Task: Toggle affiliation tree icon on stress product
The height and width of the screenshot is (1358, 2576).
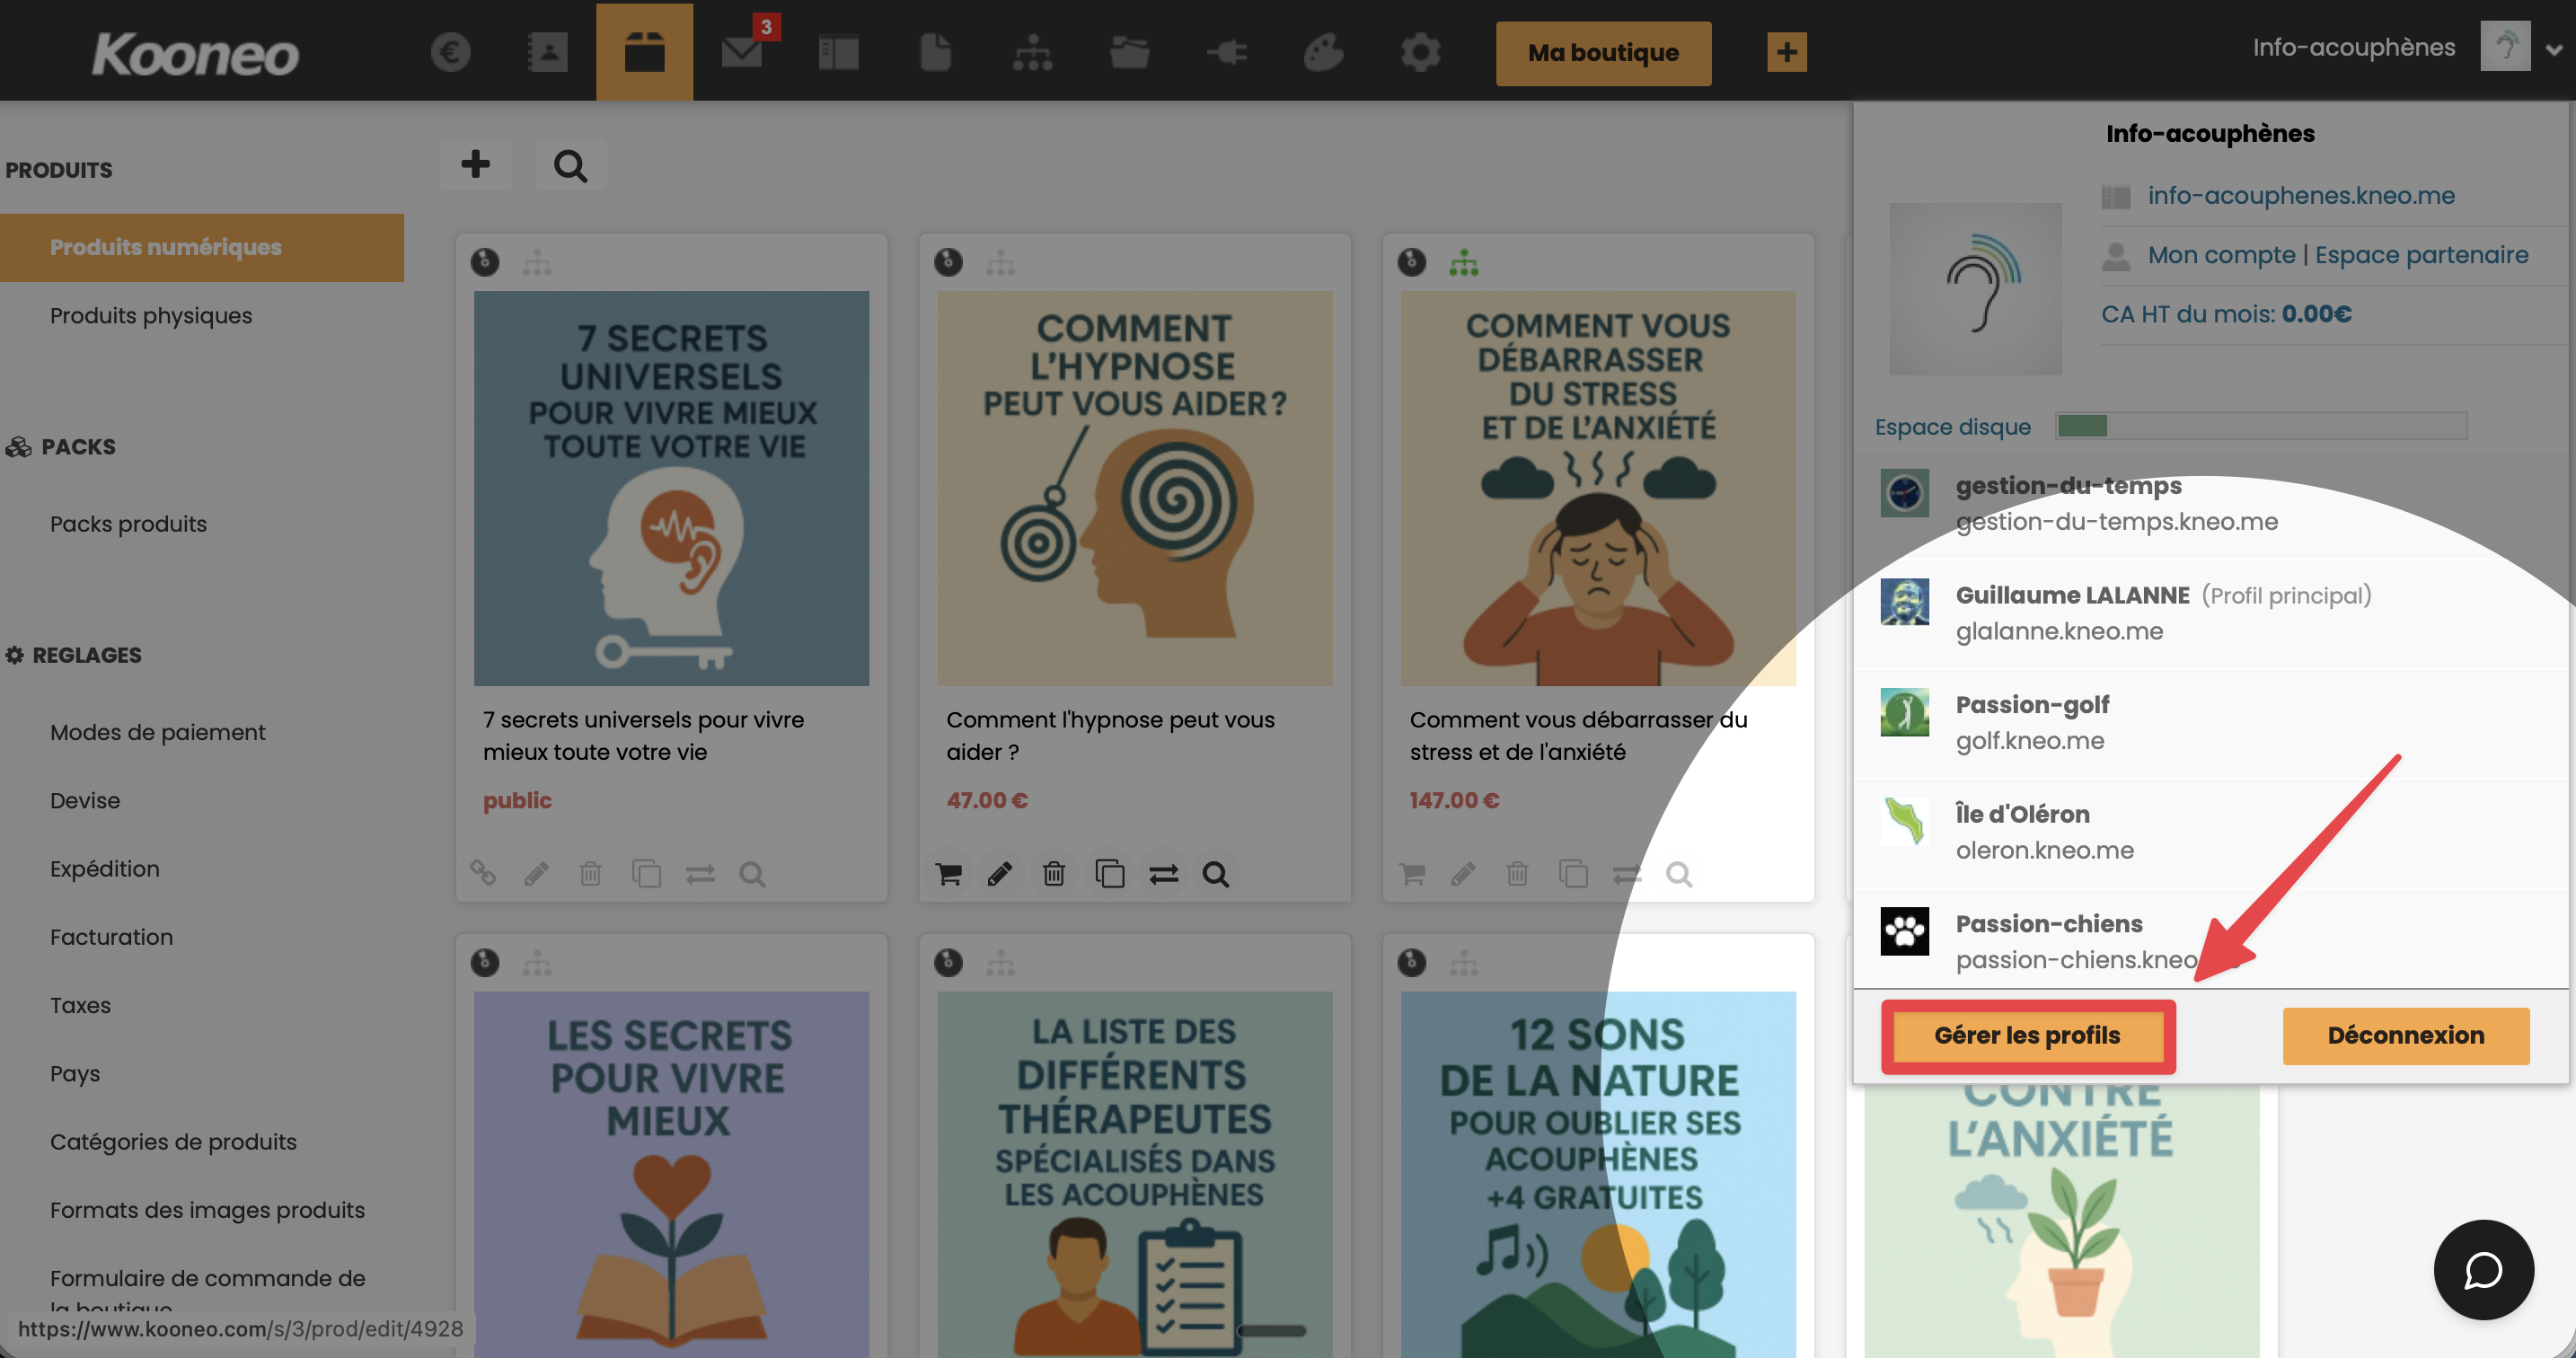Action: (1463, 263)
